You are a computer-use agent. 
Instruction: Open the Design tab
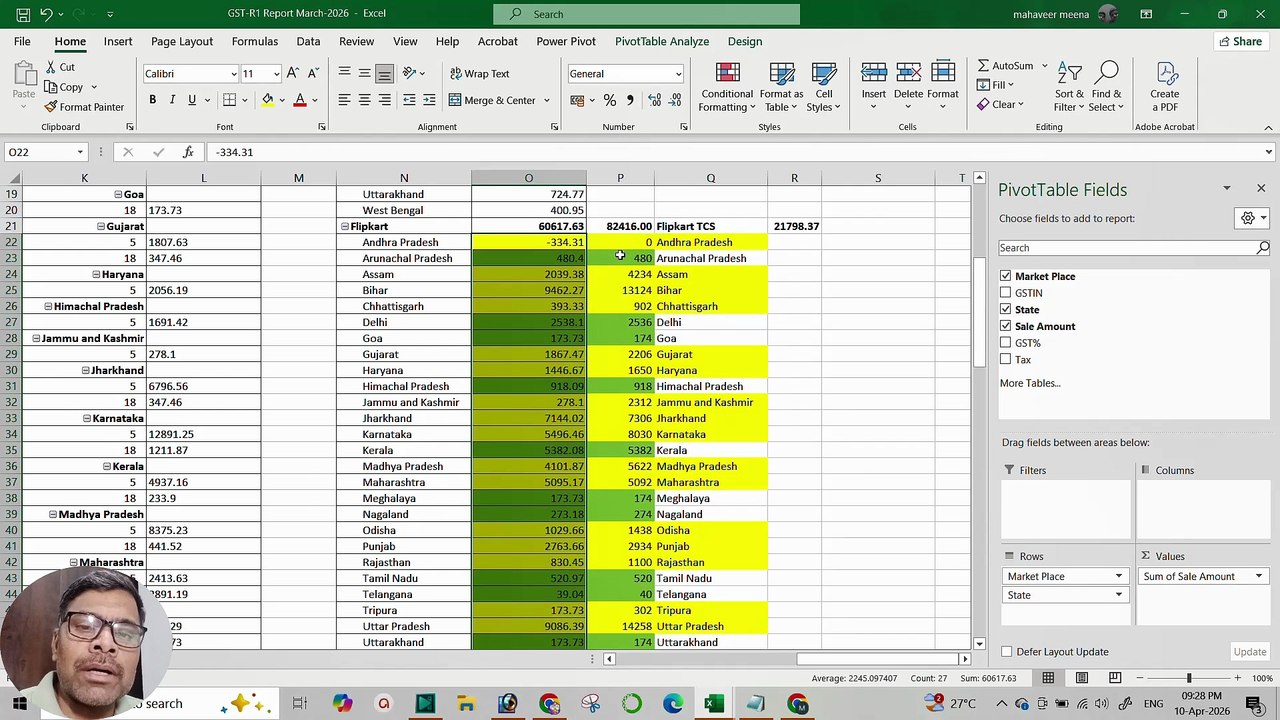tap(745, 41)
